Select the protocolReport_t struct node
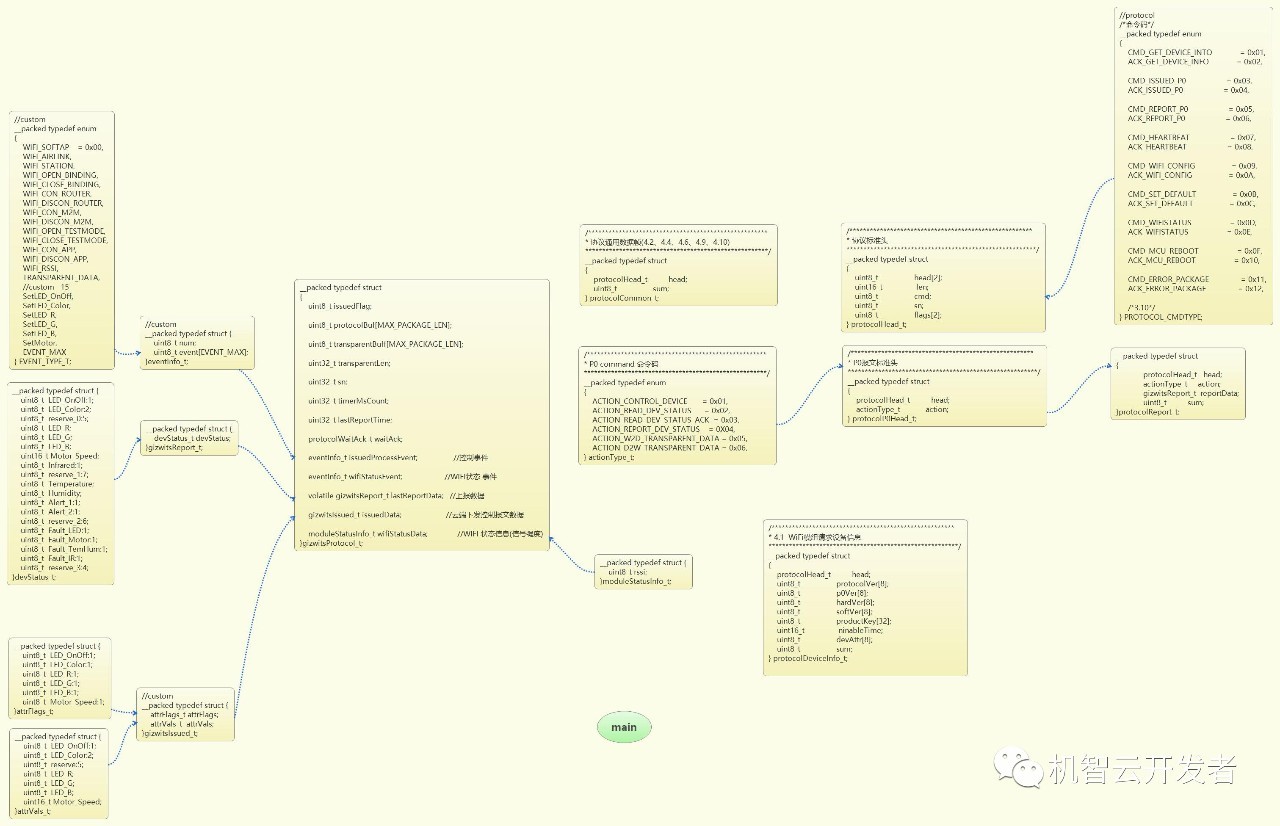 click(x=1178, y=384)
